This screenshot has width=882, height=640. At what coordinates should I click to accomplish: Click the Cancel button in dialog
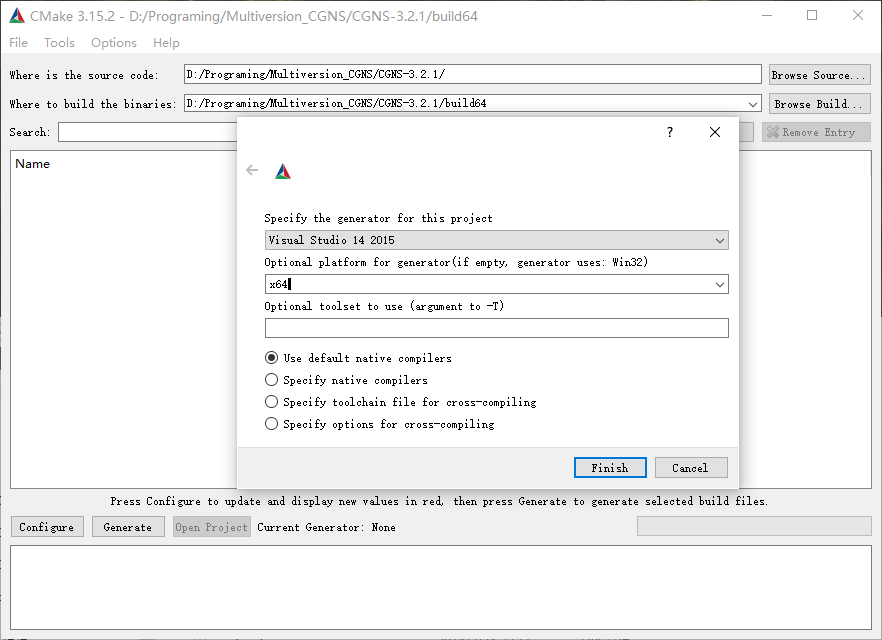[x=691, y=468]
